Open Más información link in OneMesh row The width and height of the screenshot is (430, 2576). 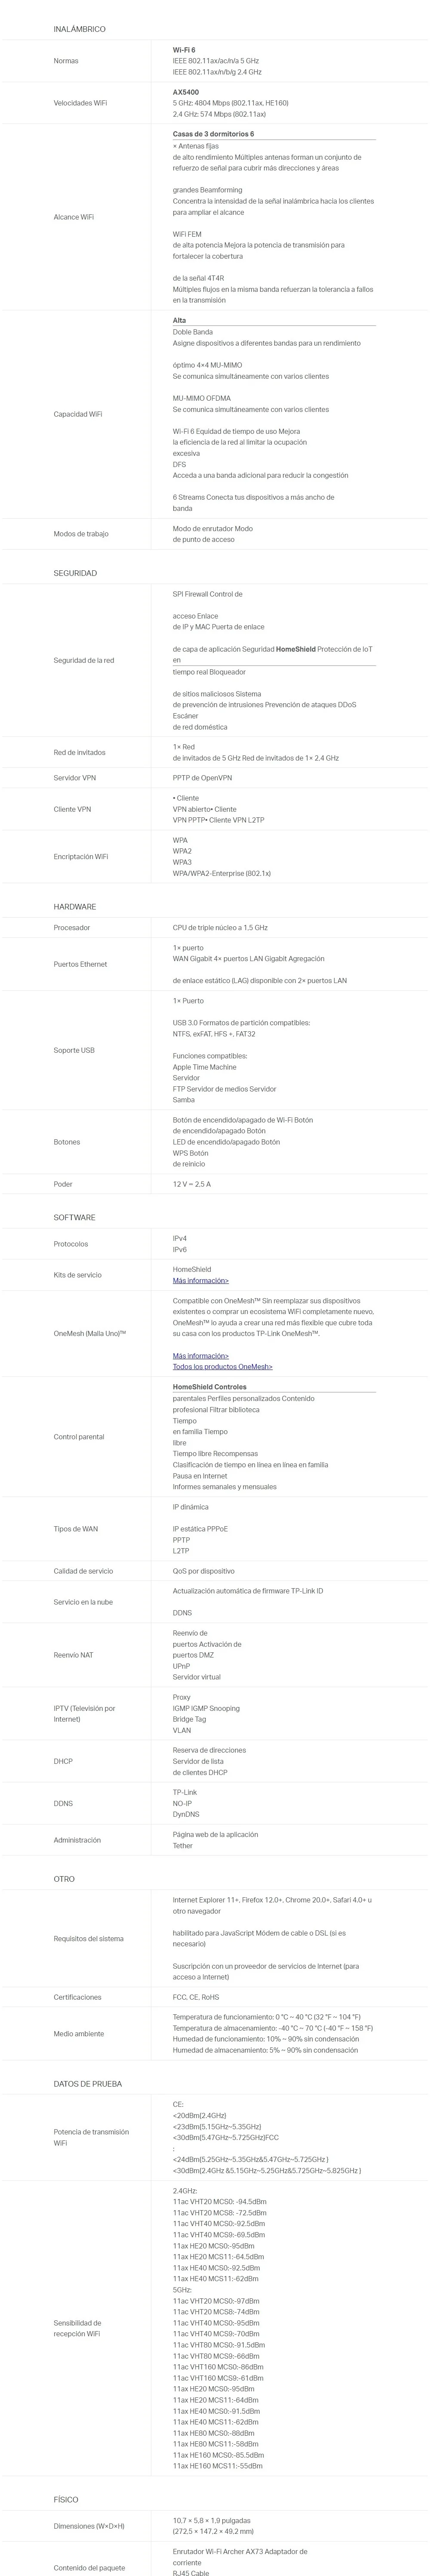click(x=200, y=1356)
